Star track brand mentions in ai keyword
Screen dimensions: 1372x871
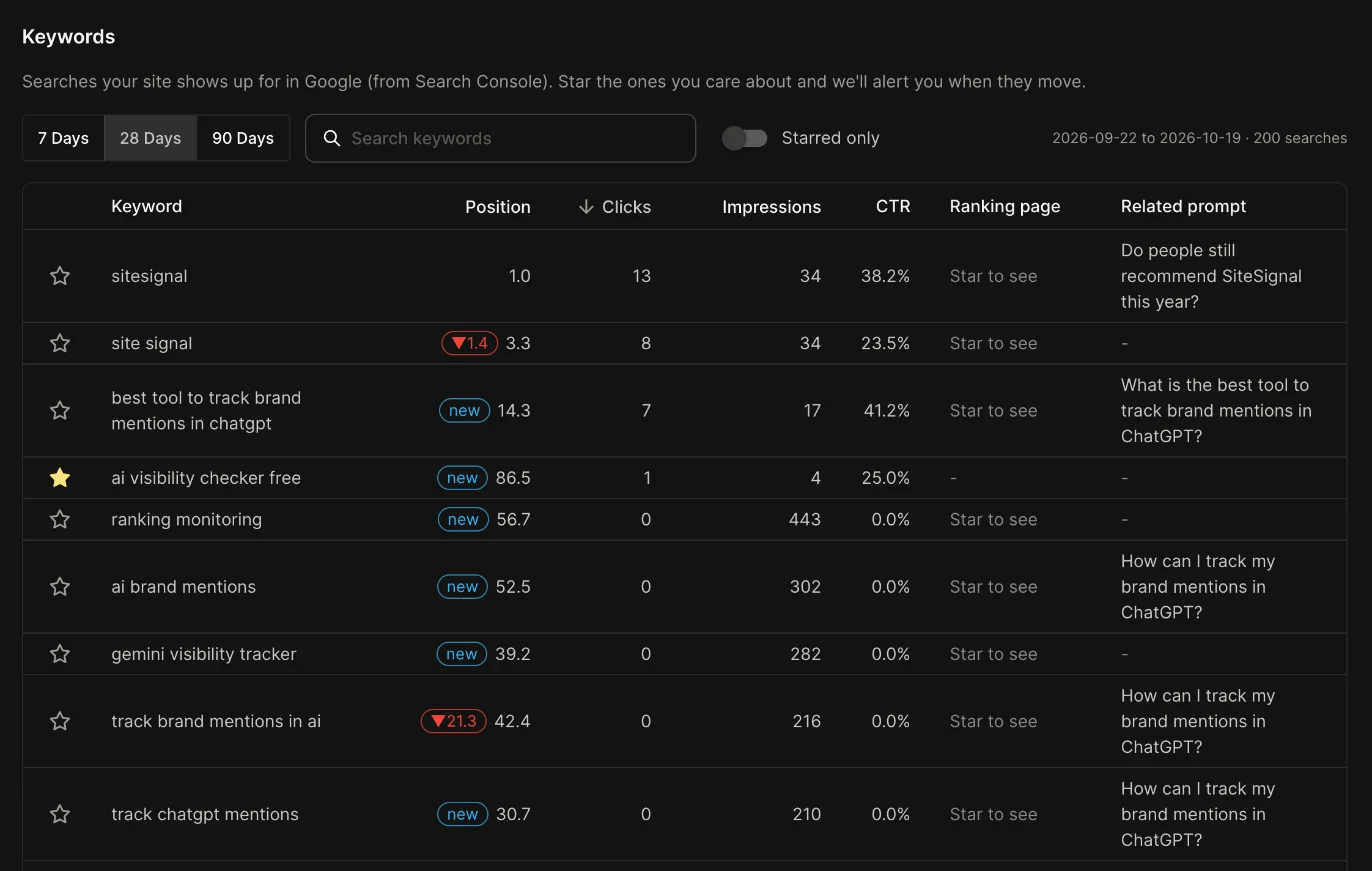(60, 721)
